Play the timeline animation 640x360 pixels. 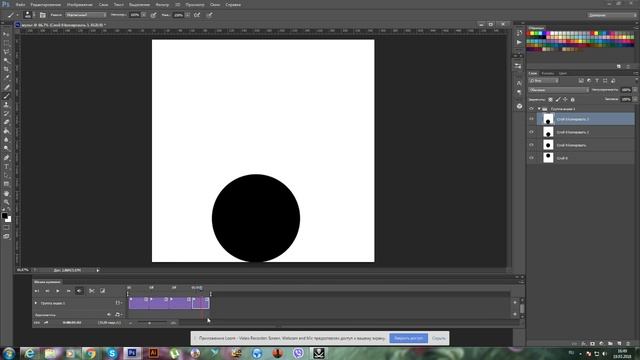click(58, 291)
